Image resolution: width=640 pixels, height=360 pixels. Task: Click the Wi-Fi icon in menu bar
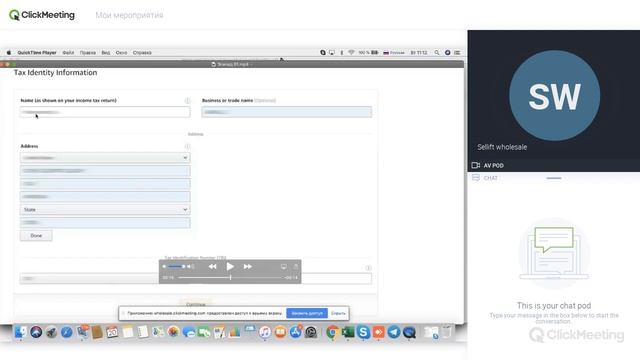(351, 53)
